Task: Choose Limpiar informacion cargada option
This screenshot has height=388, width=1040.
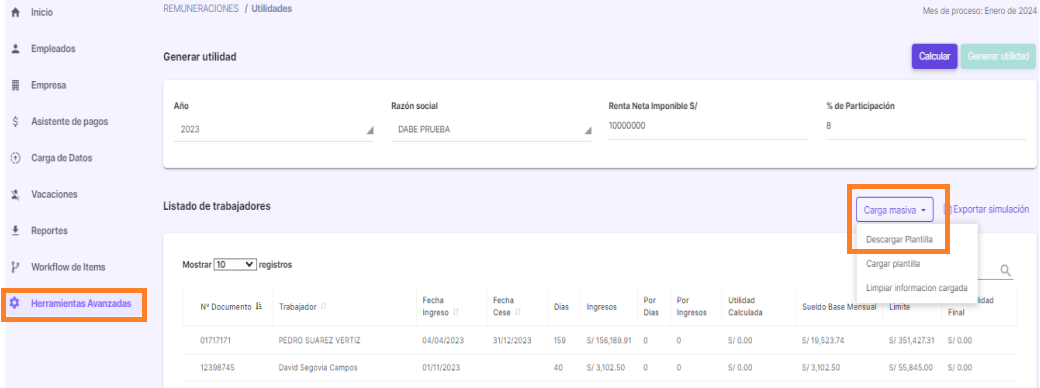Action: [917, 288]
